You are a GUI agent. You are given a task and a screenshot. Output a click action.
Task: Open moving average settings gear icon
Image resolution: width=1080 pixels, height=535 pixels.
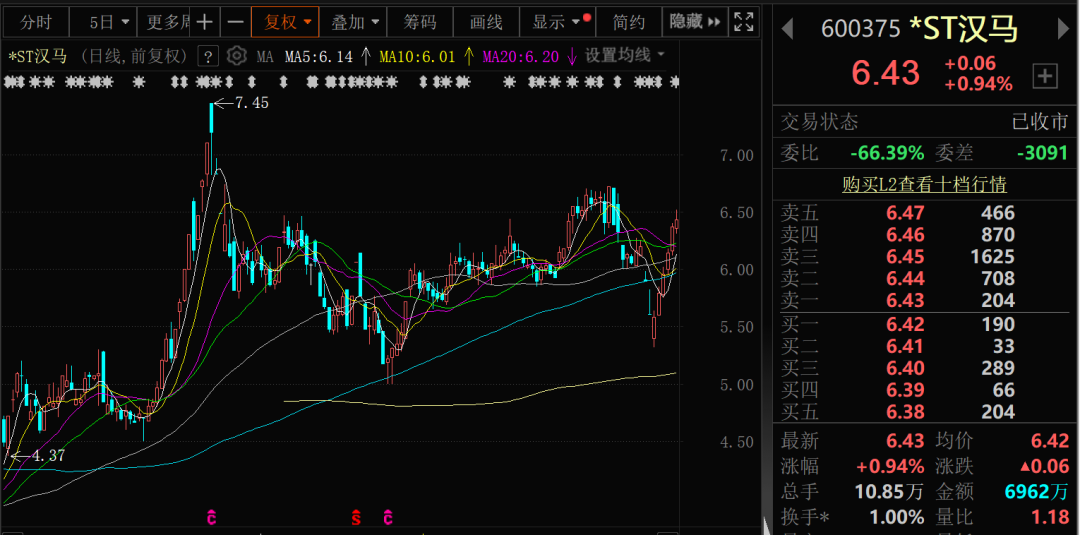point(236,56)
